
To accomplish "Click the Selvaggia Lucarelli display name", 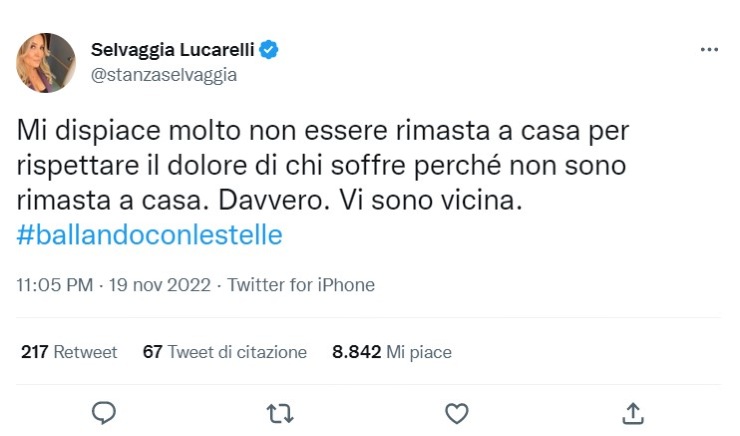I will [174, 49].
